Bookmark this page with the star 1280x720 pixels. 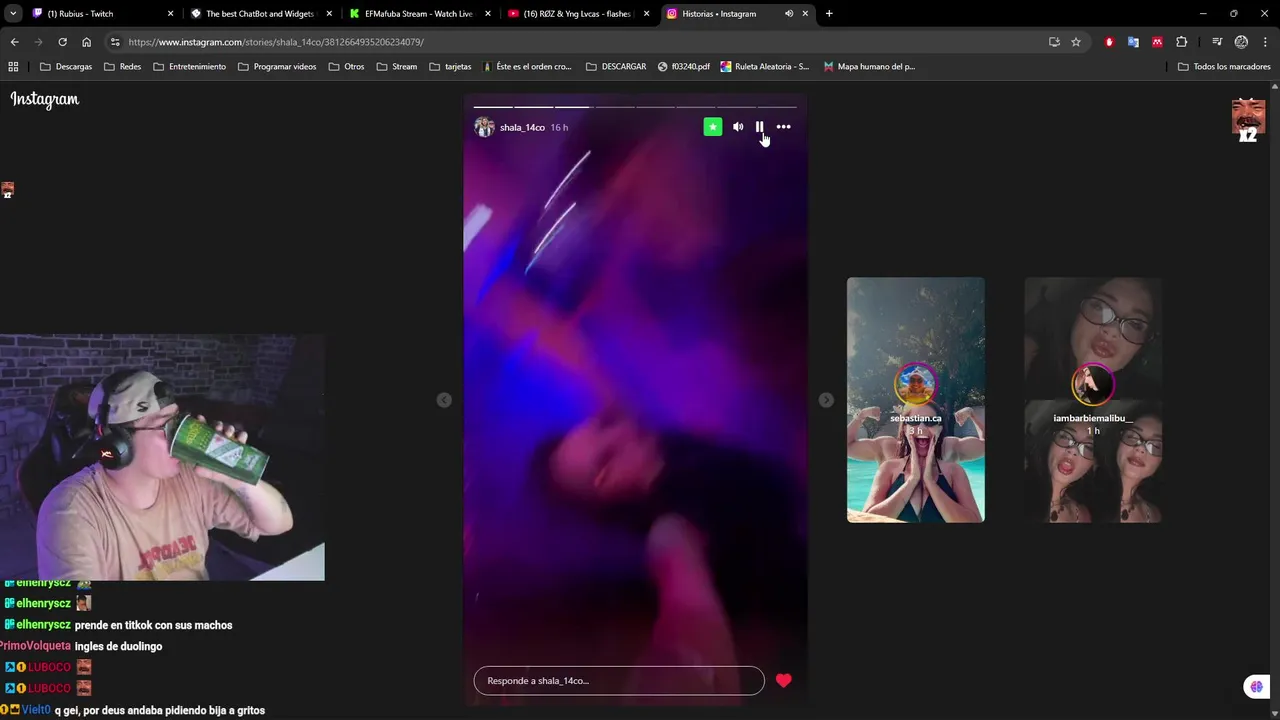[x=1076, y=42]
